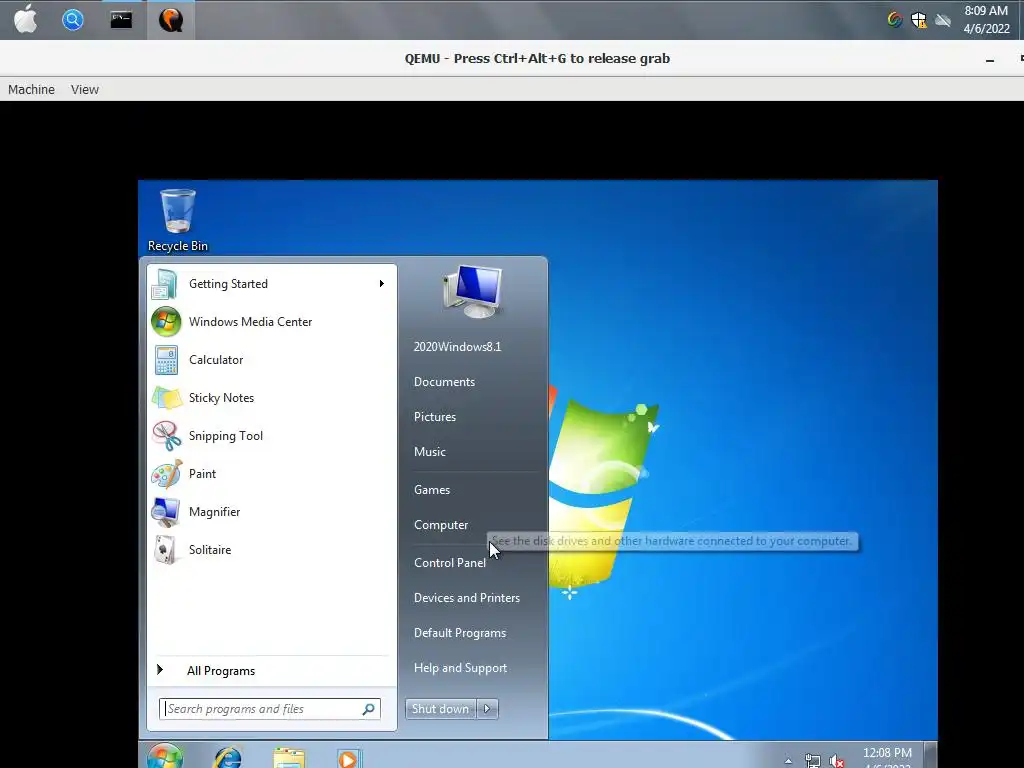Select the QEMU app icon in top bar
Screen dimensions: 1024x768
coord(170,20)
